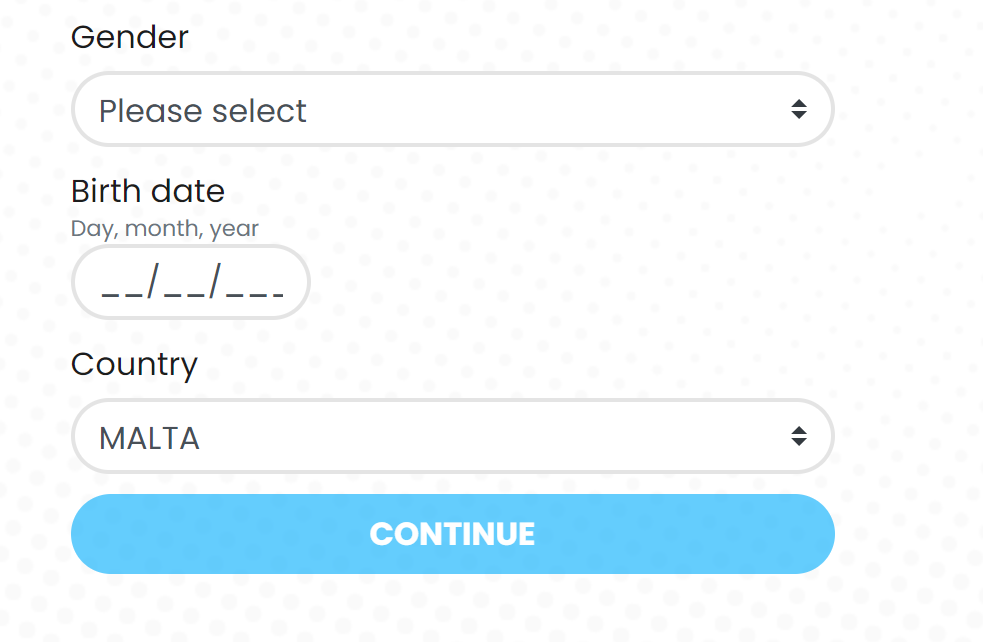Click upward triangle of Gender selector arrows

[799, 103]
